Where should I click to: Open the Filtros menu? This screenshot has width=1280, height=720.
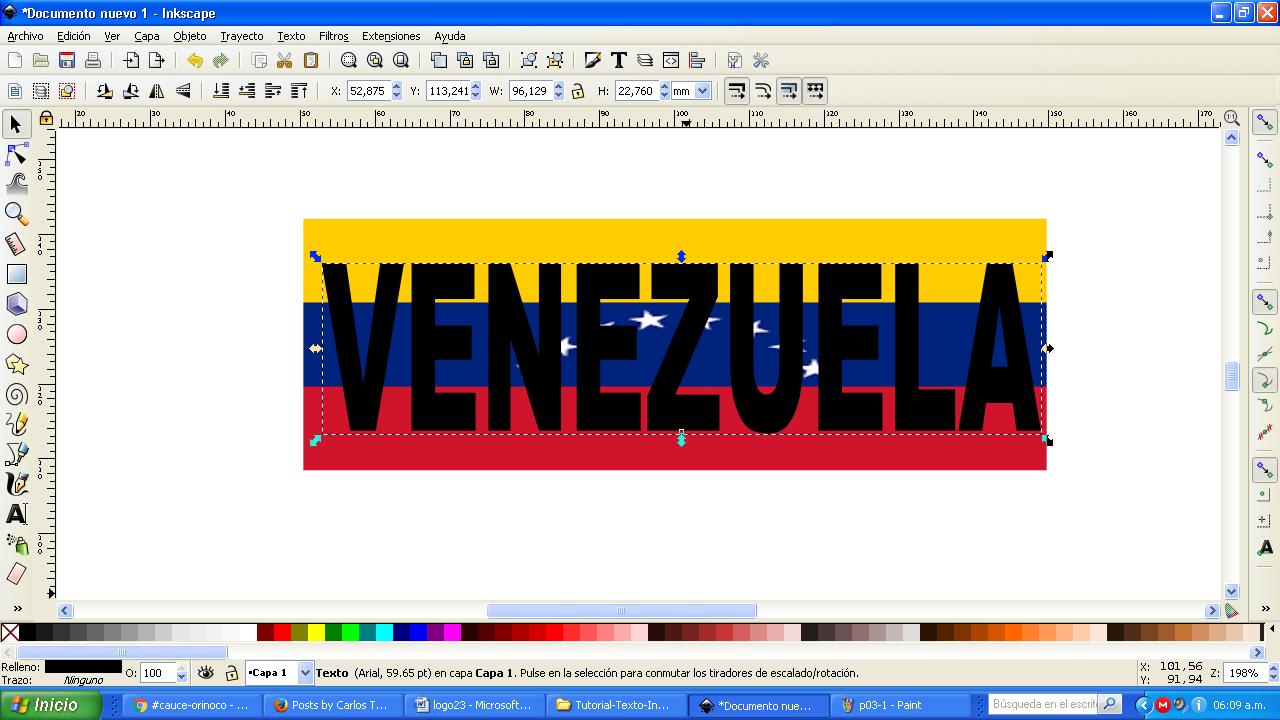[334, 36]
